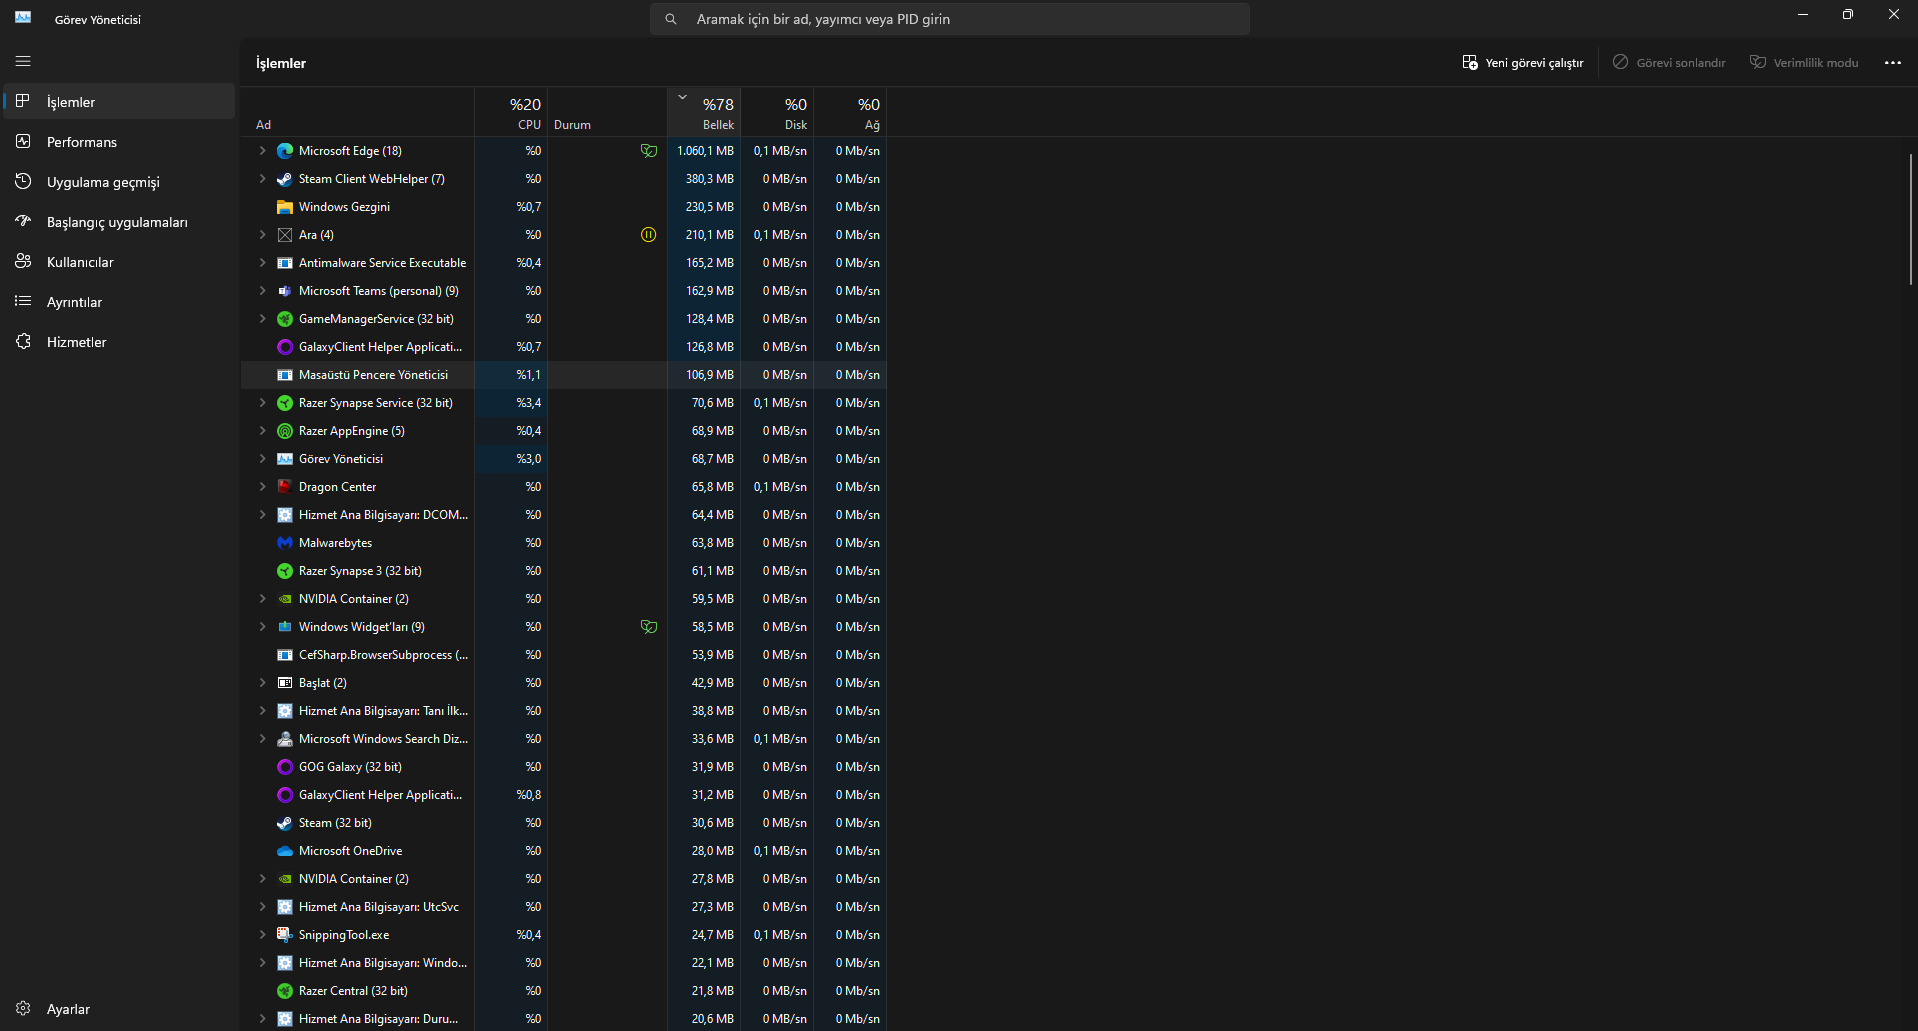The height and width of the screenshot is (1031, 1918).
Task: Open Uygulama geçmişi in sidebar
Action: (119, 182)
